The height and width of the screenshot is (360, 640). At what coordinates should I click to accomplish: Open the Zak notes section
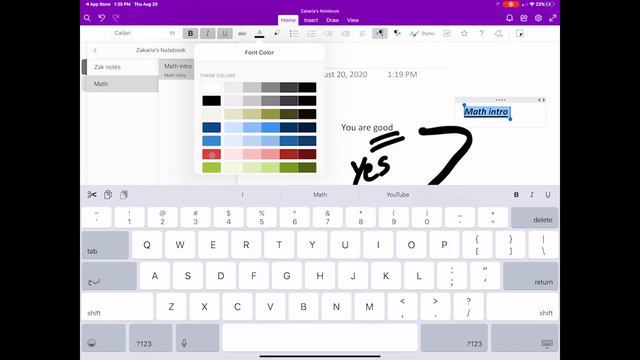[x=120, y=67]
